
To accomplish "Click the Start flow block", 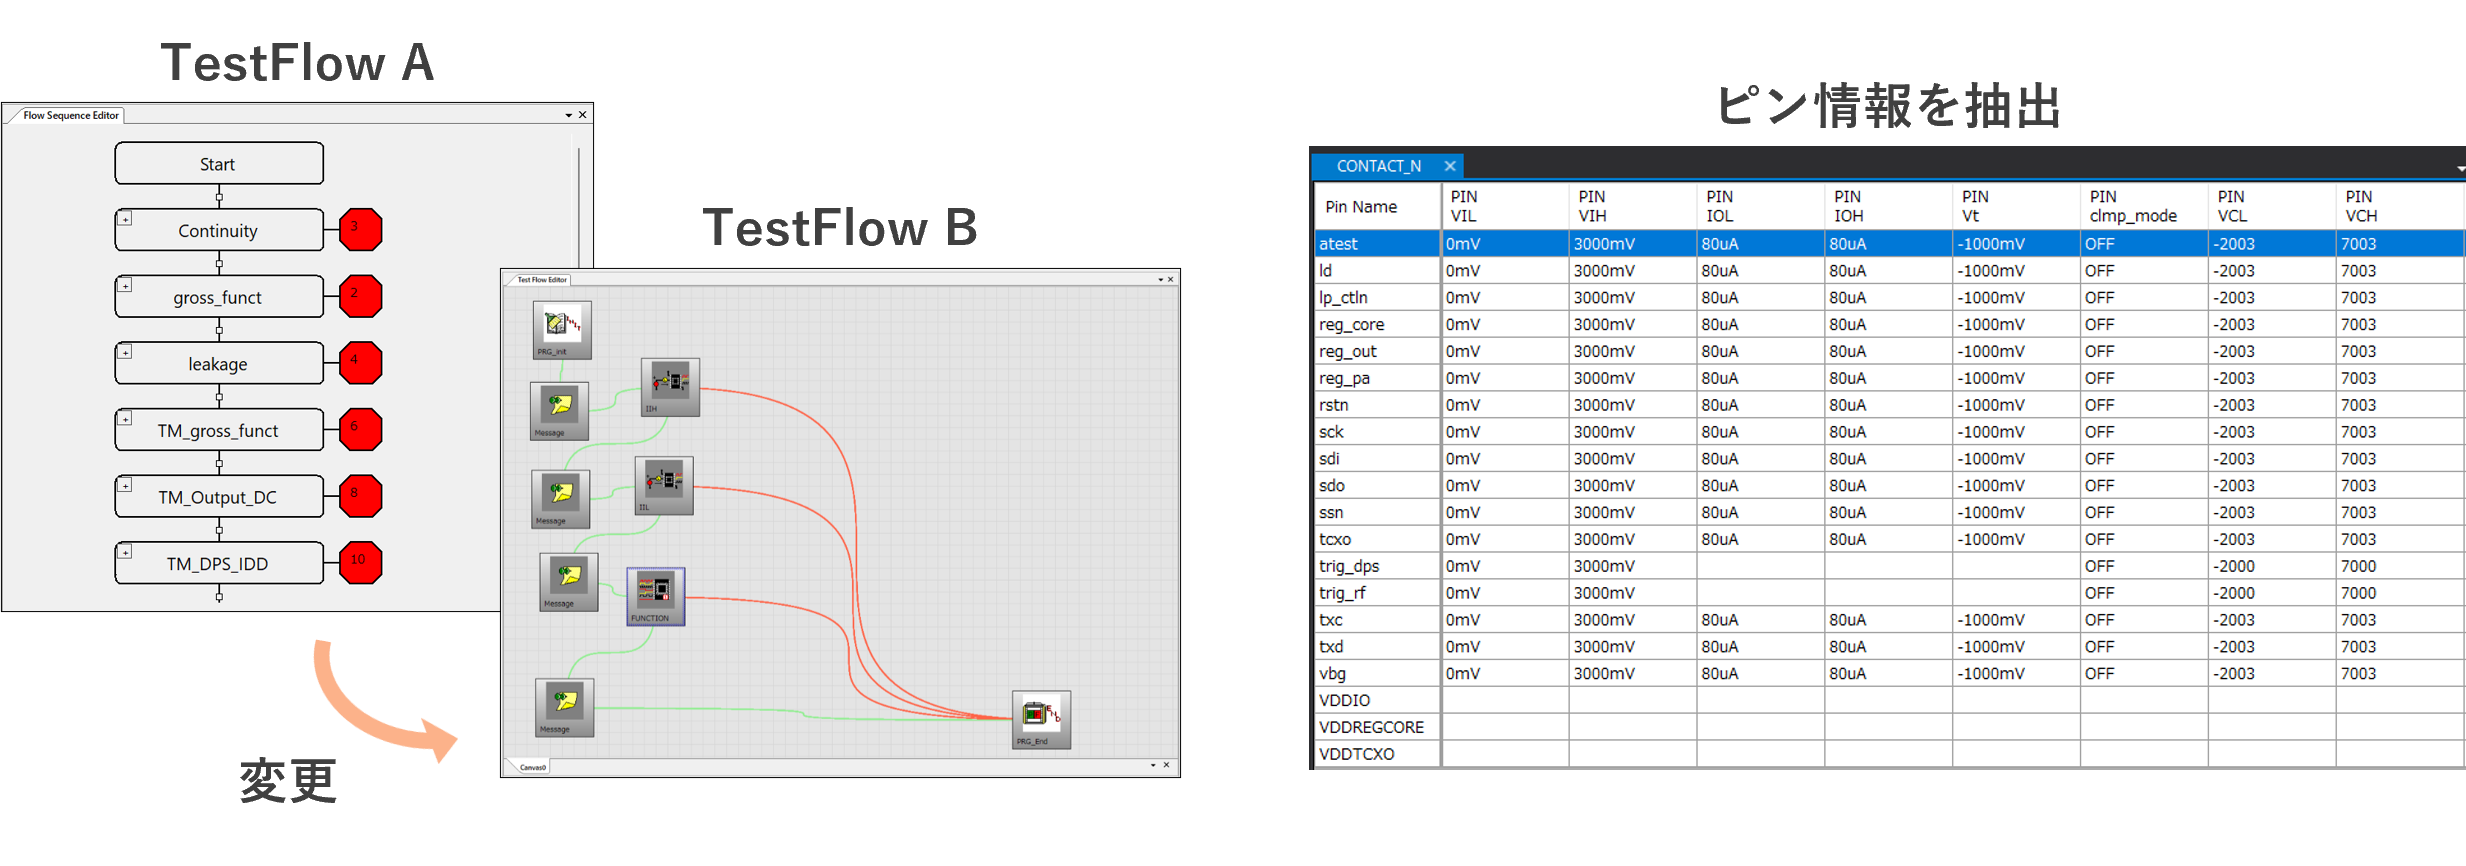I will tap(219, 164).
